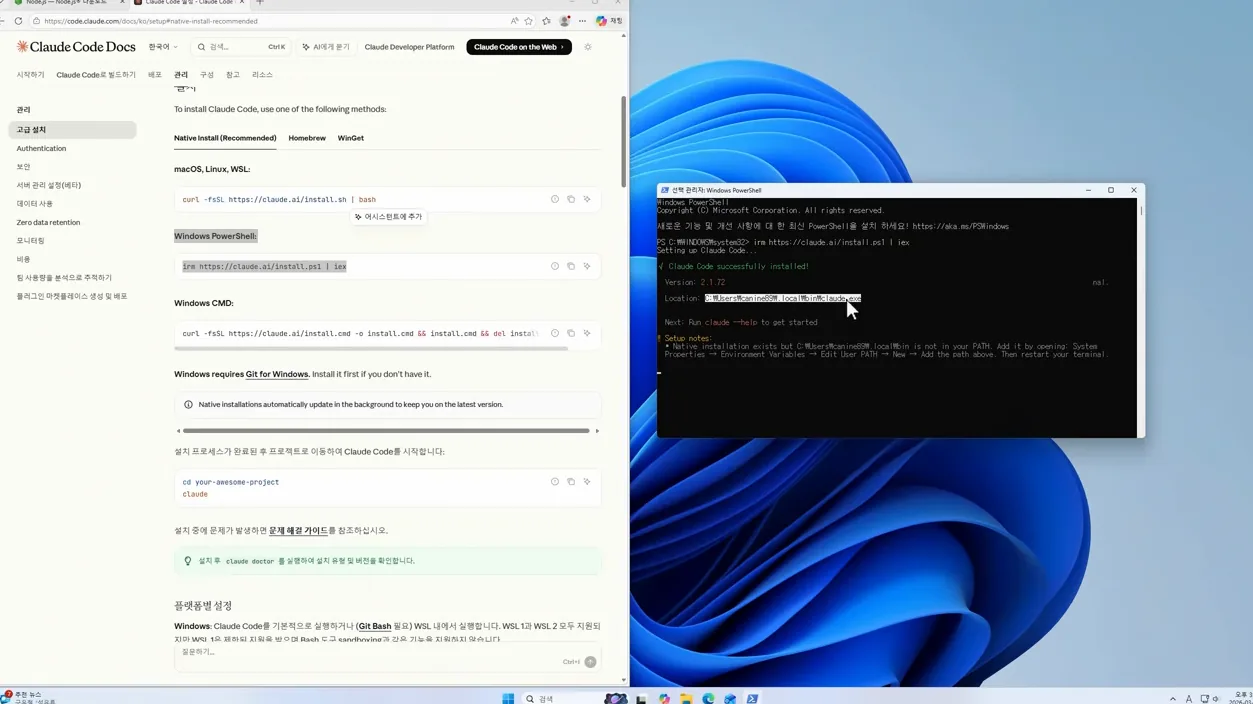The height and width of the screenshot is (704, 1253).
Task: Submit the question with the arrow button
Action: tap(590, 662)
